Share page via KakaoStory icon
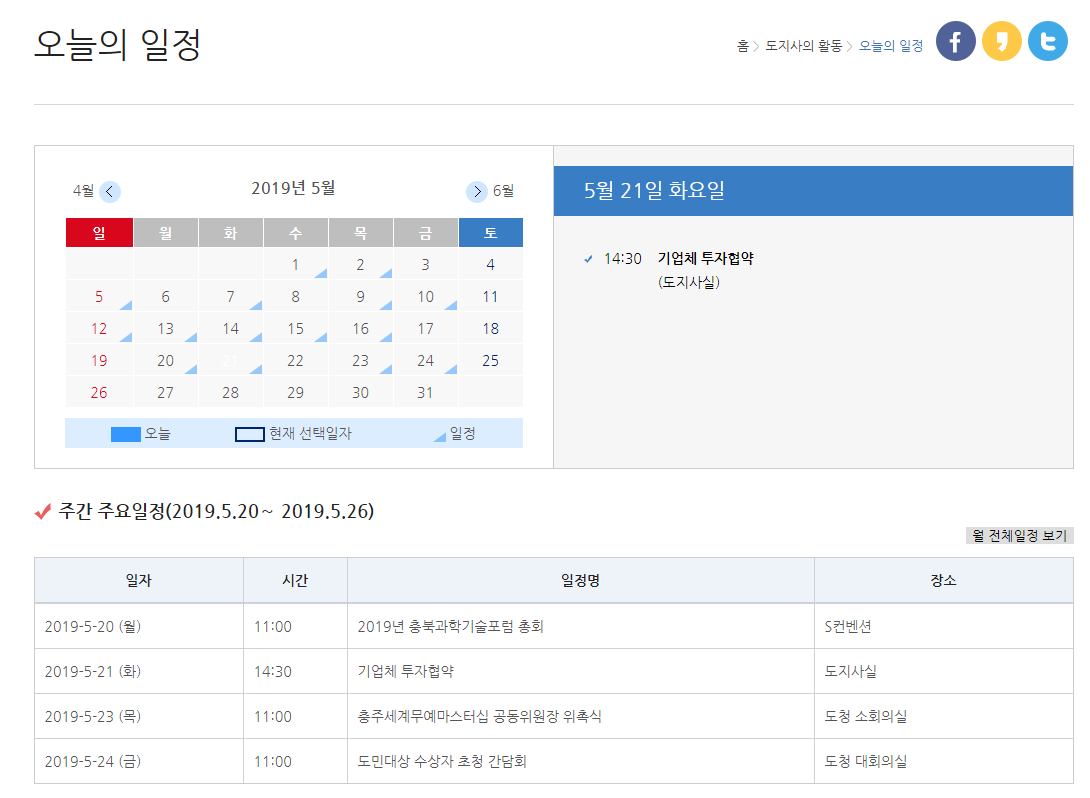The height and width of the screenshot is (798, 1090). tap(1002, 41)
